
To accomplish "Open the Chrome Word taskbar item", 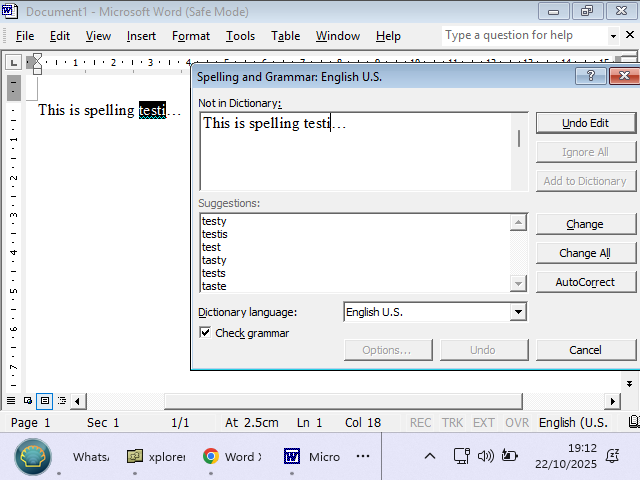I will click(232, 457).
